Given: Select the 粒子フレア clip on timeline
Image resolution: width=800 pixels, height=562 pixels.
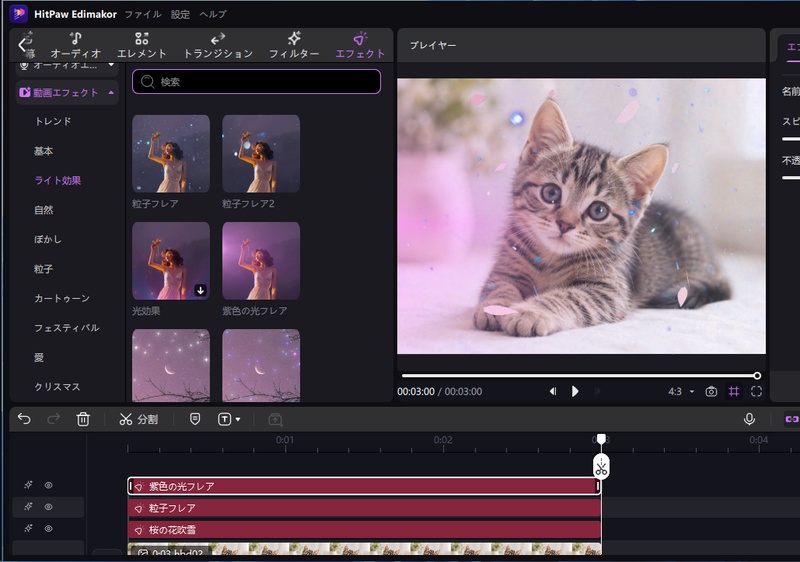Looking at the screenshot, I should 364,508.
